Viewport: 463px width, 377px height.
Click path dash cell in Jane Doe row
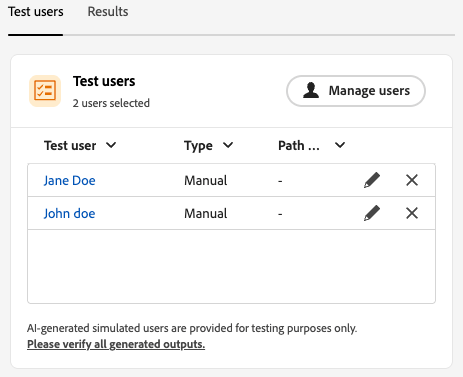[x=280, y=181]
